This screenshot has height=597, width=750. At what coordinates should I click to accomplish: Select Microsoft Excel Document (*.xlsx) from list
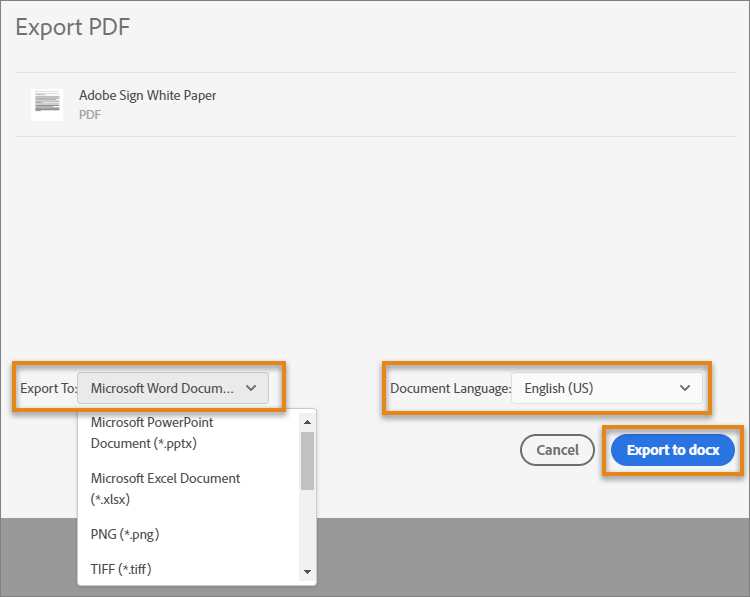pos(165,488)
